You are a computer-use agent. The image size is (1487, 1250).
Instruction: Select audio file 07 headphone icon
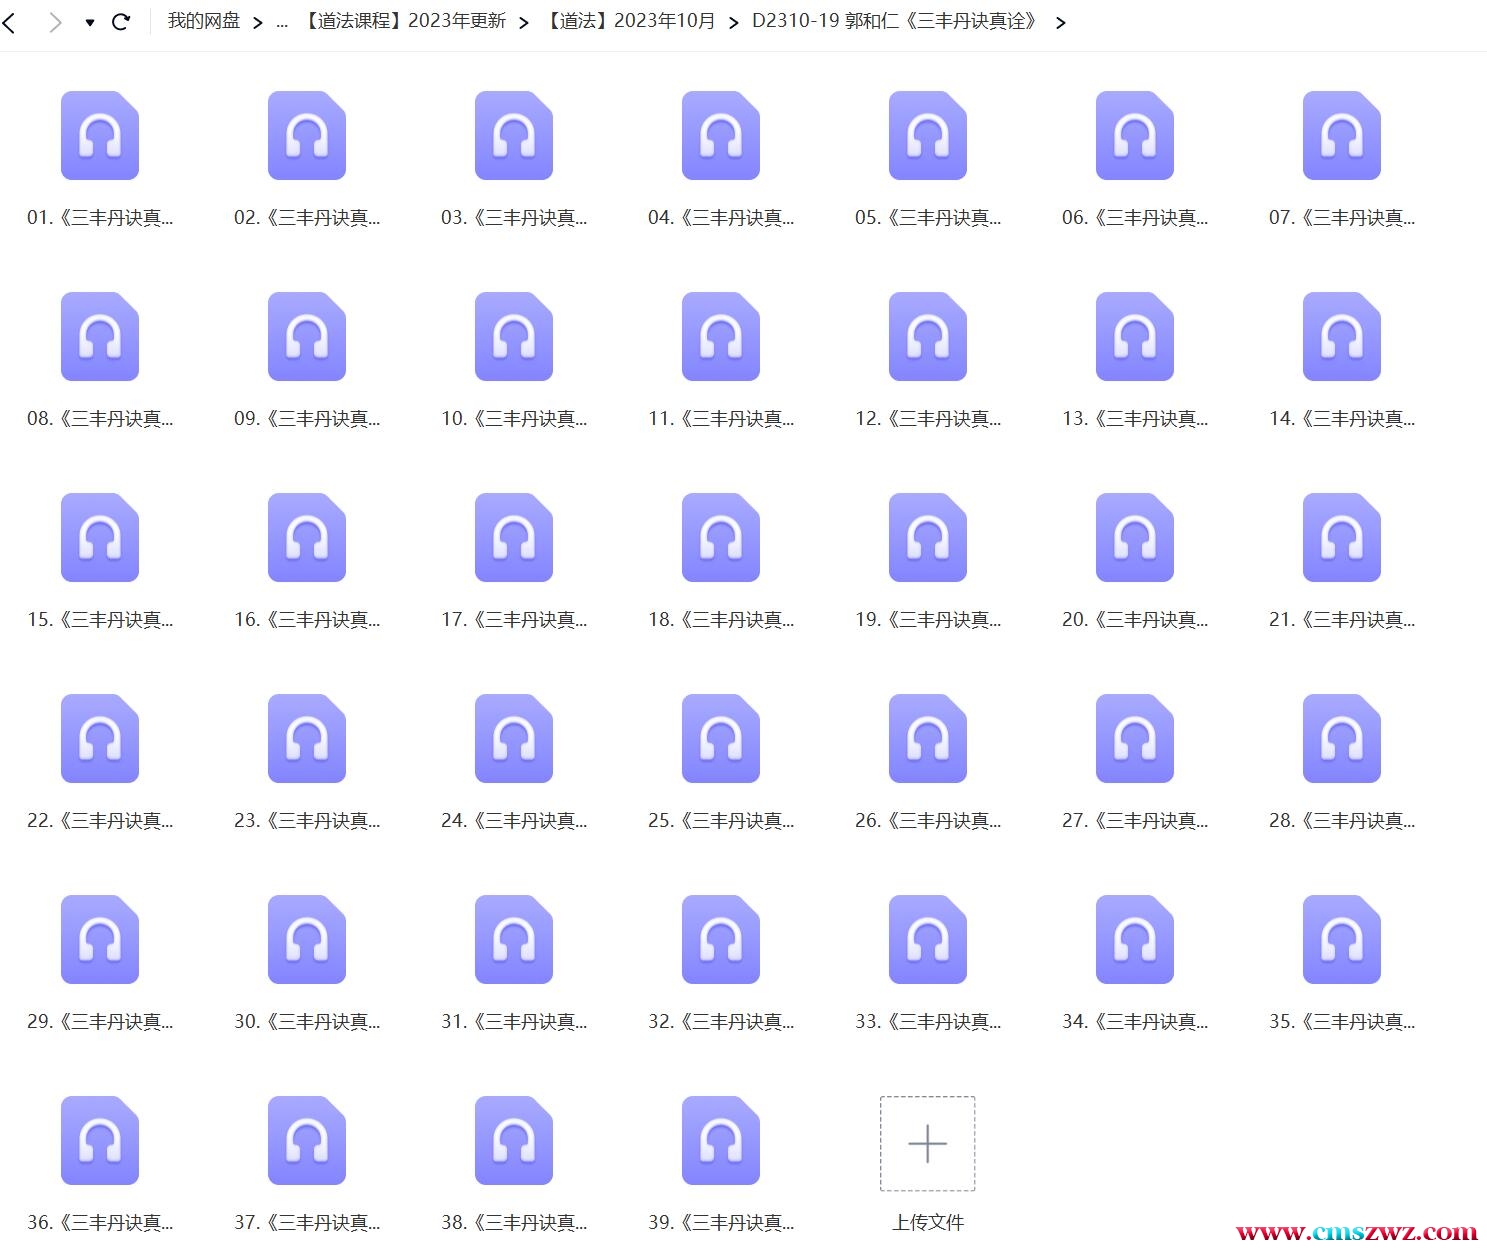1341,136
